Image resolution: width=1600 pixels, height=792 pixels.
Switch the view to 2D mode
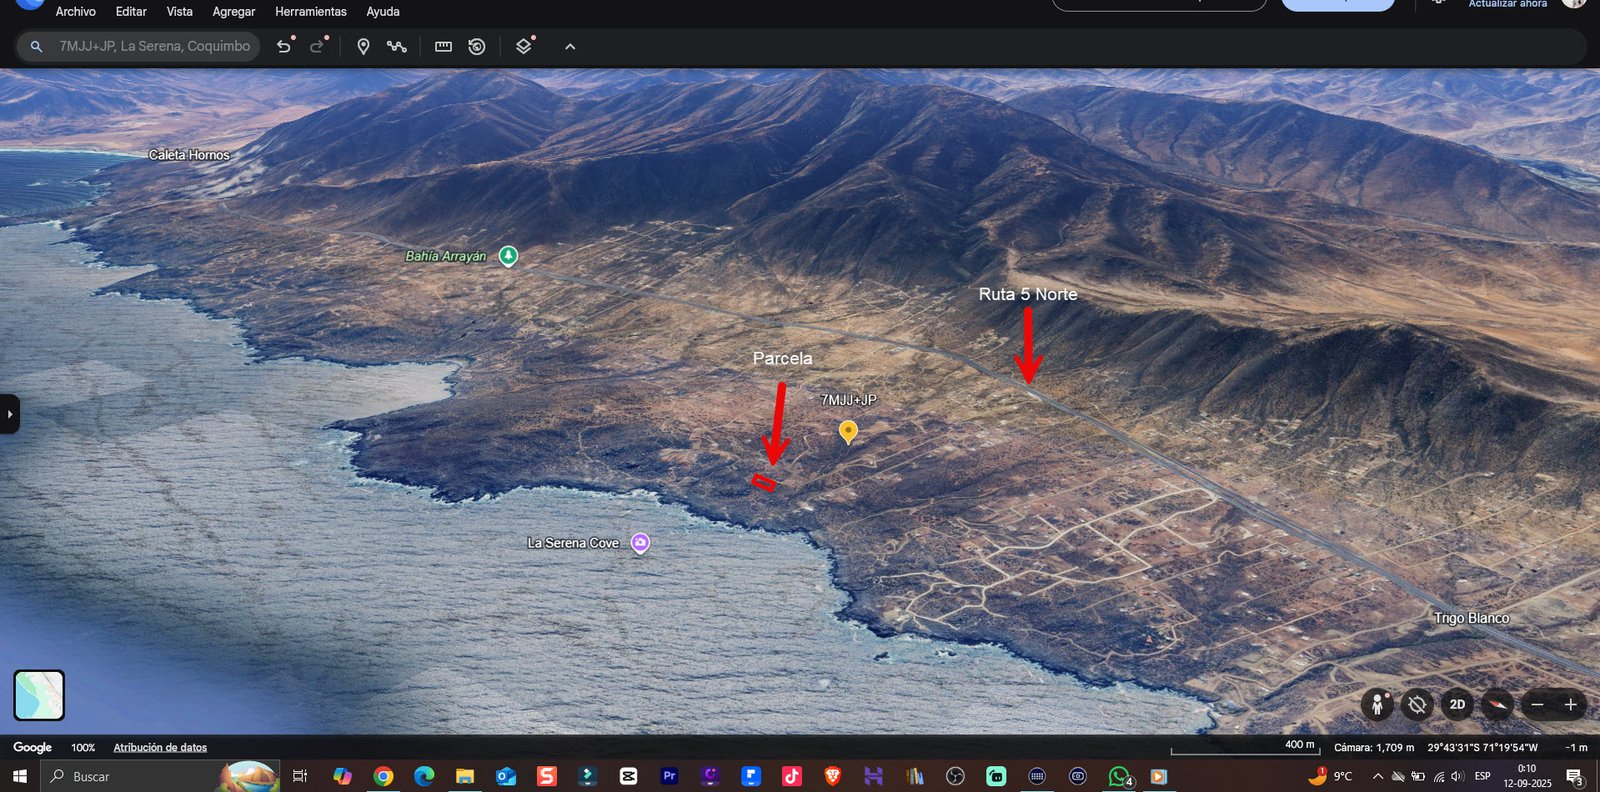[x=1457, y=705]
